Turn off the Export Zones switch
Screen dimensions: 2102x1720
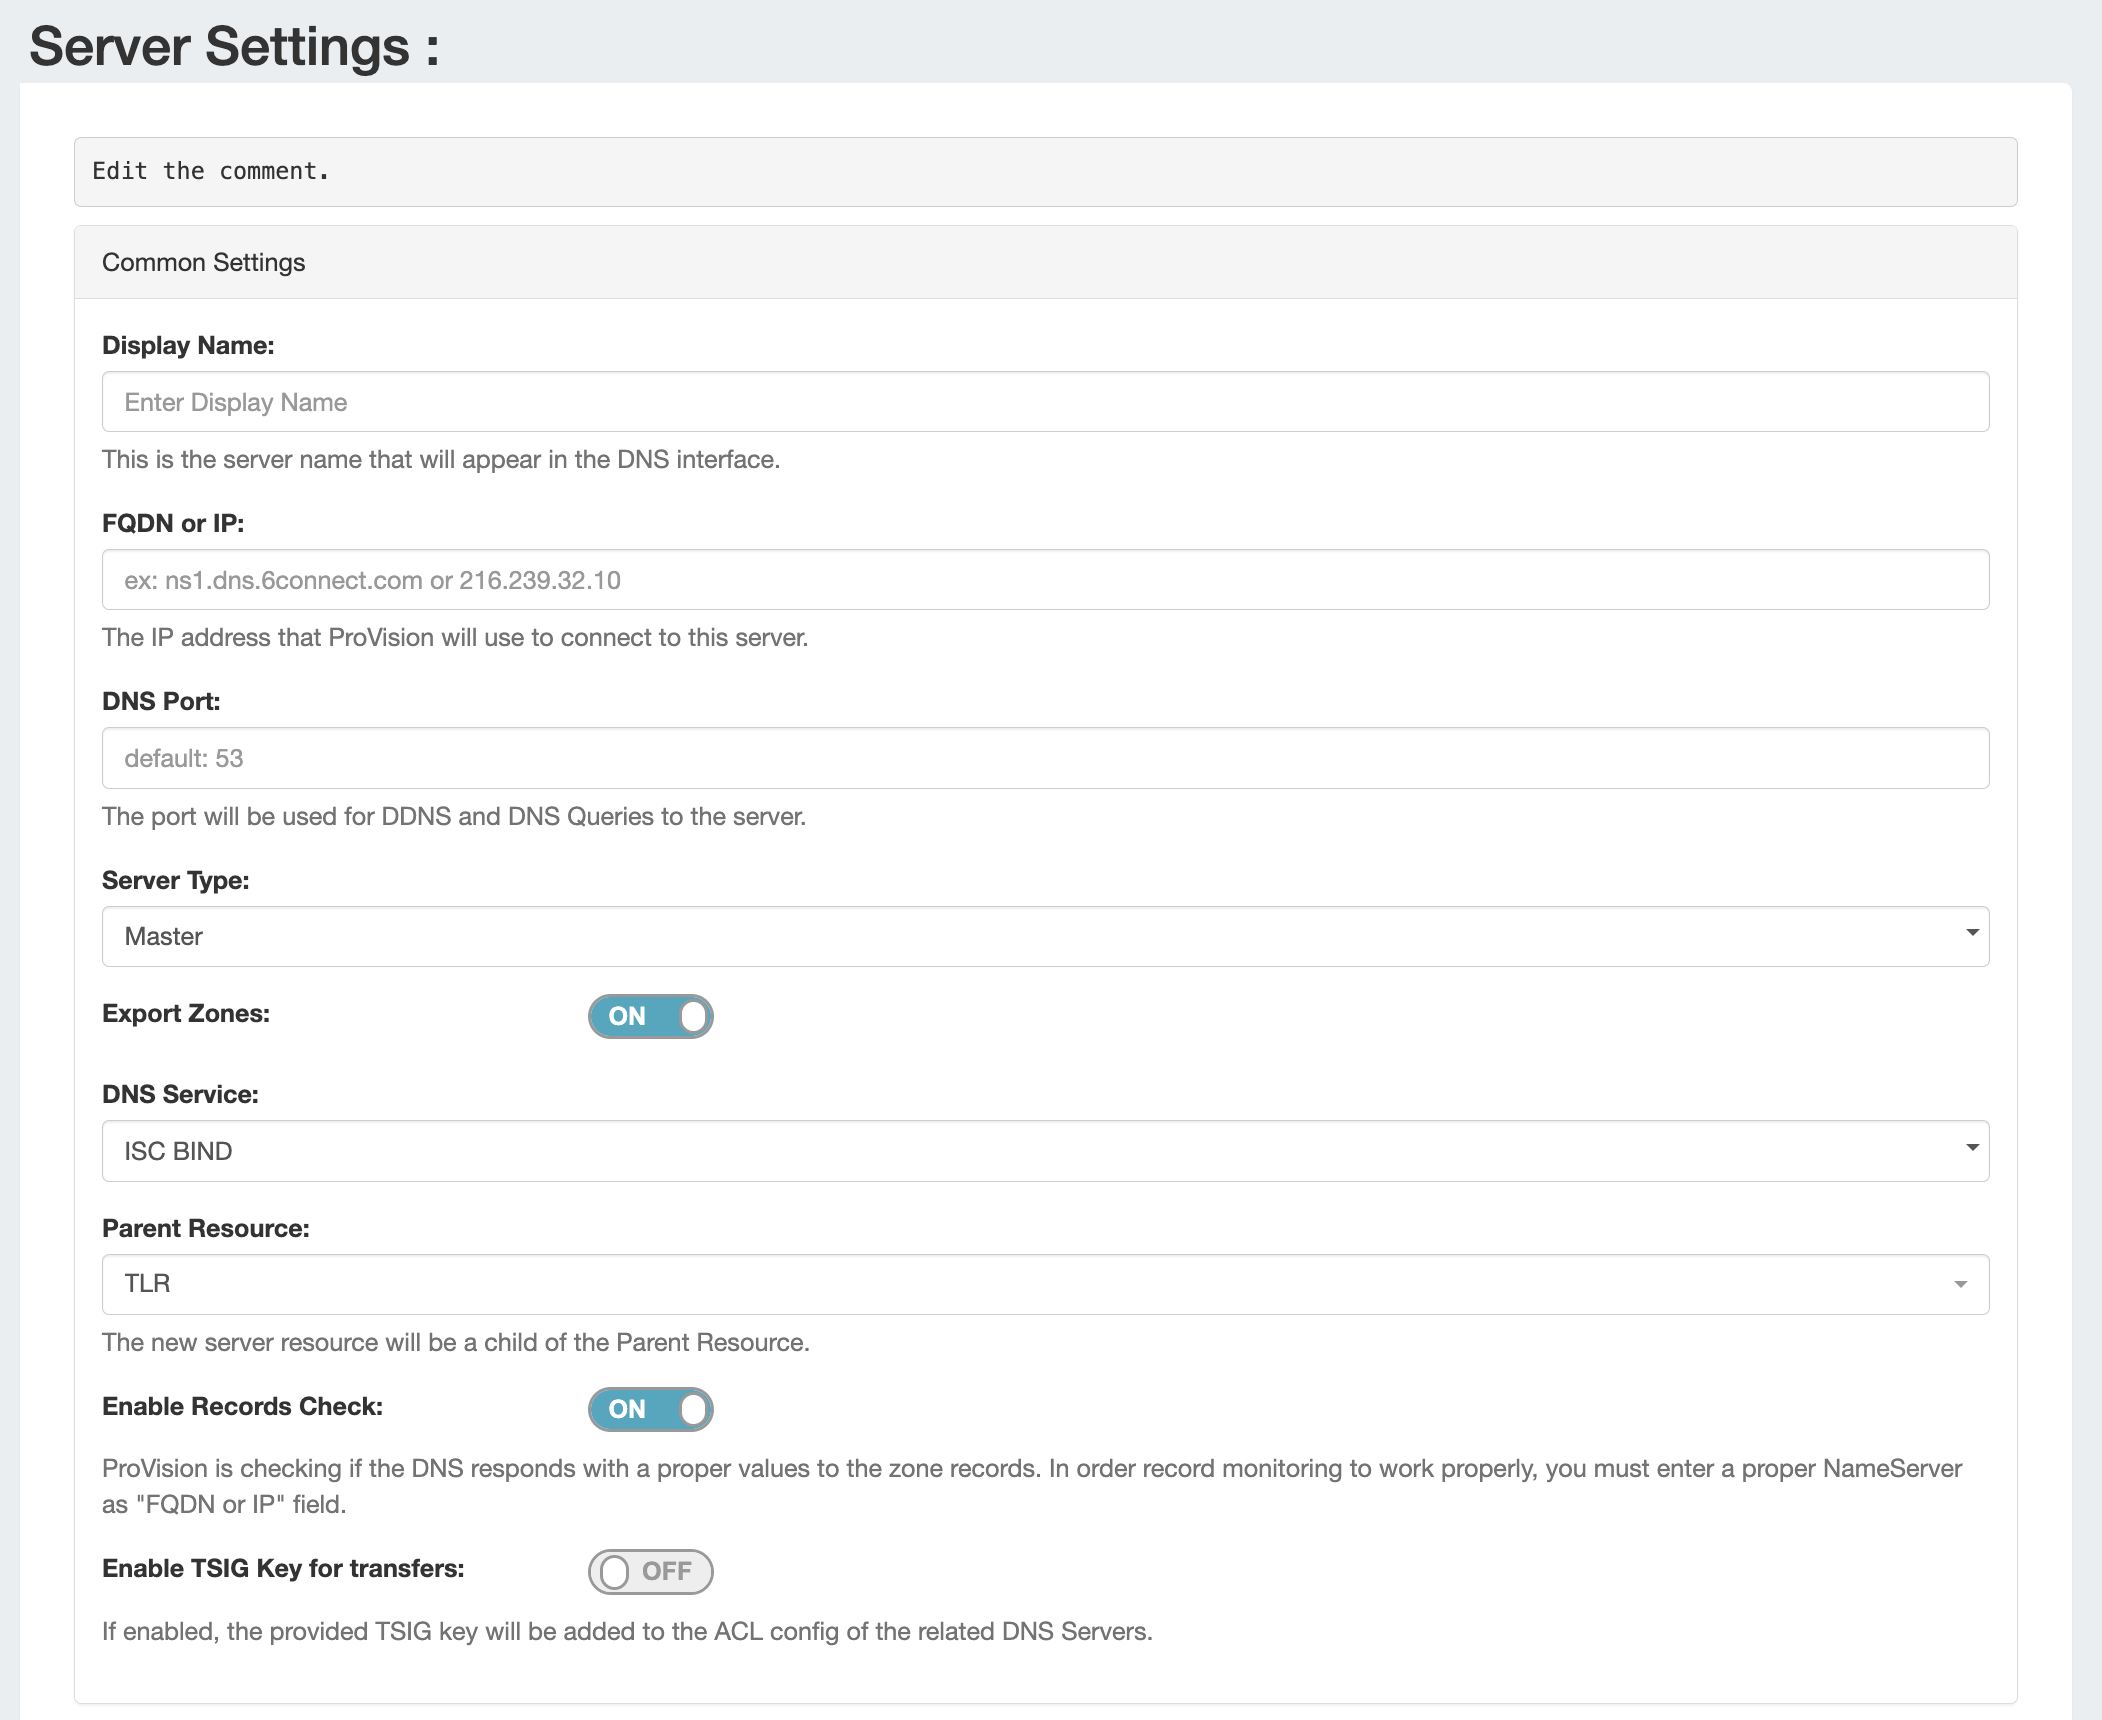point(650,1016)
